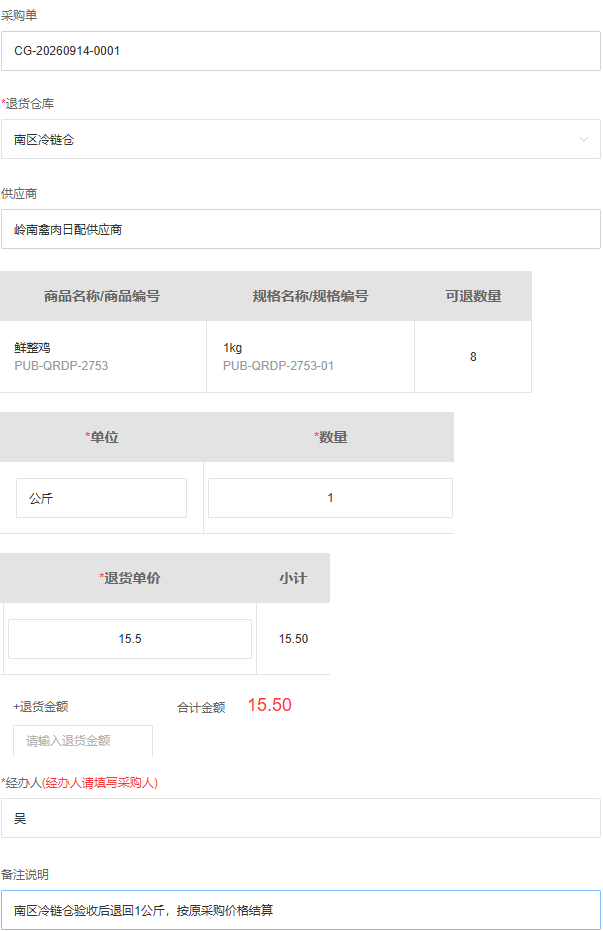Click the red 合计金额 total 15.50

click(269, 705)
